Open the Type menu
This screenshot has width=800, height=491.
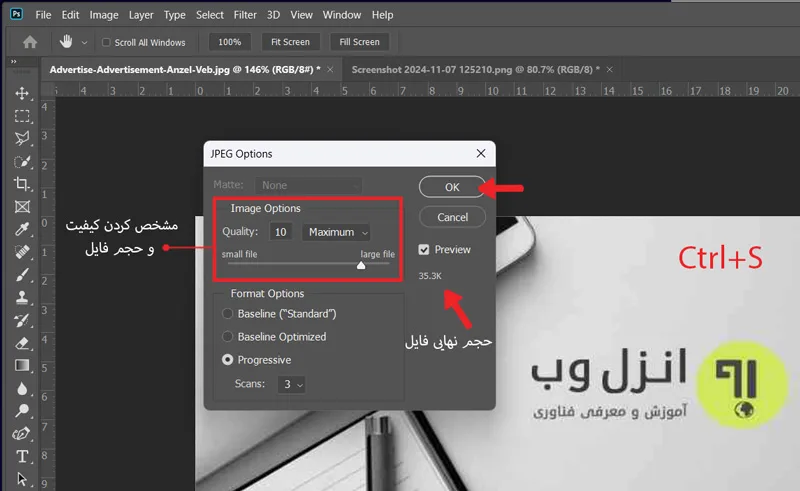point(174,15)
